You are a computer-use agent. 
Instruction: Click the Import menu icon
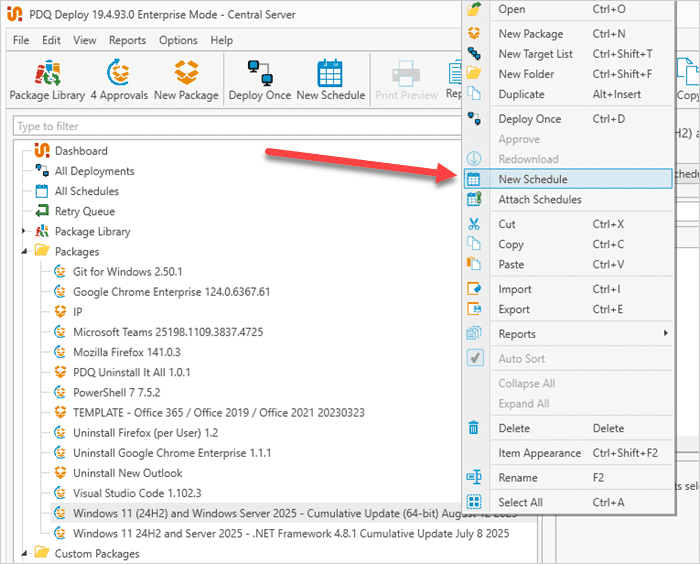click(x=474, y=288)
